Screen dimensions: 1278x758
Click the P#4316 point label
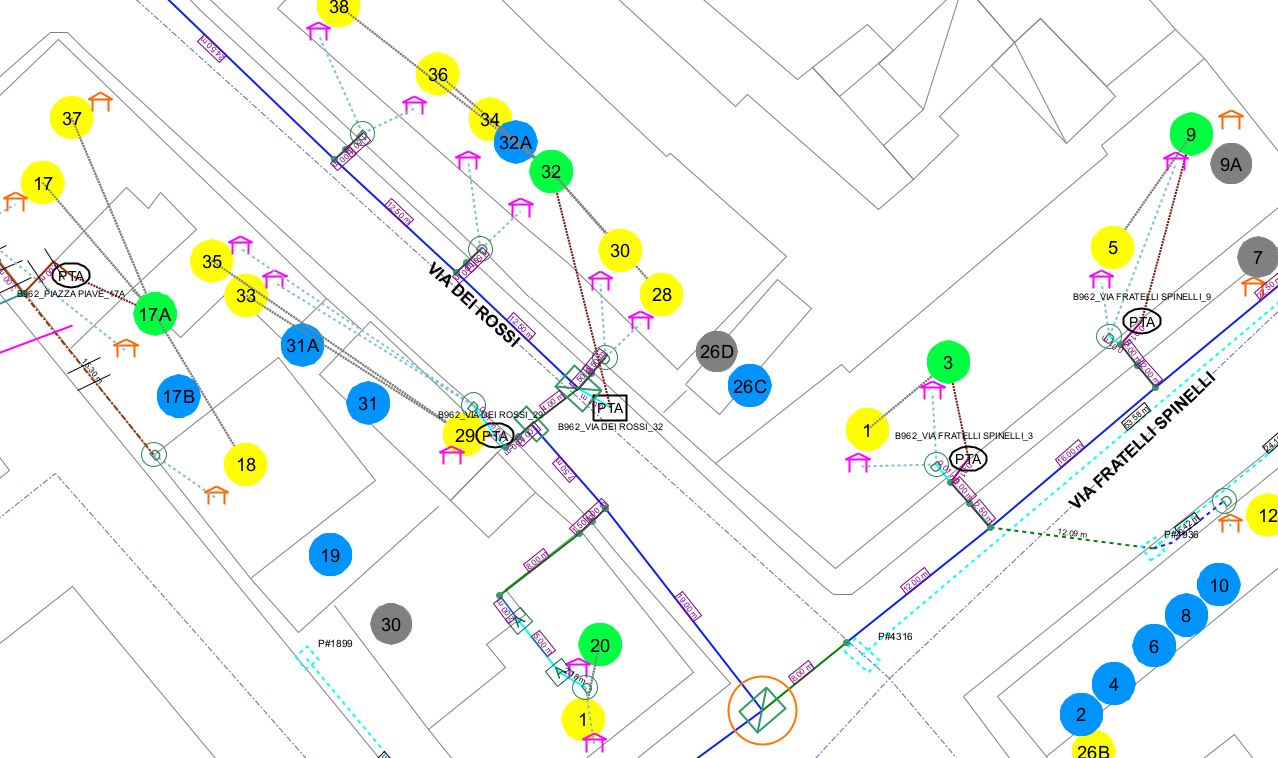tap(895, 637)
